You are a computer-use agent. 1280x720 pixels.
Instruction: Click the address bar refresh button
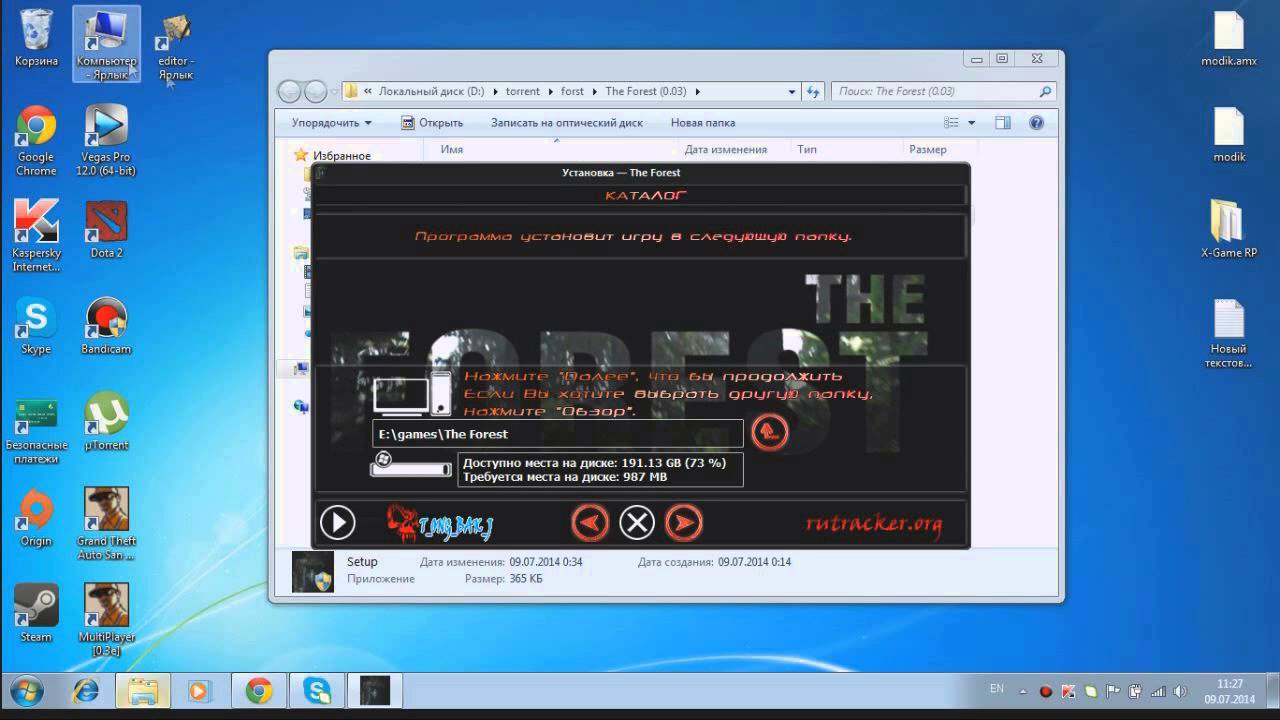(813, 91)
